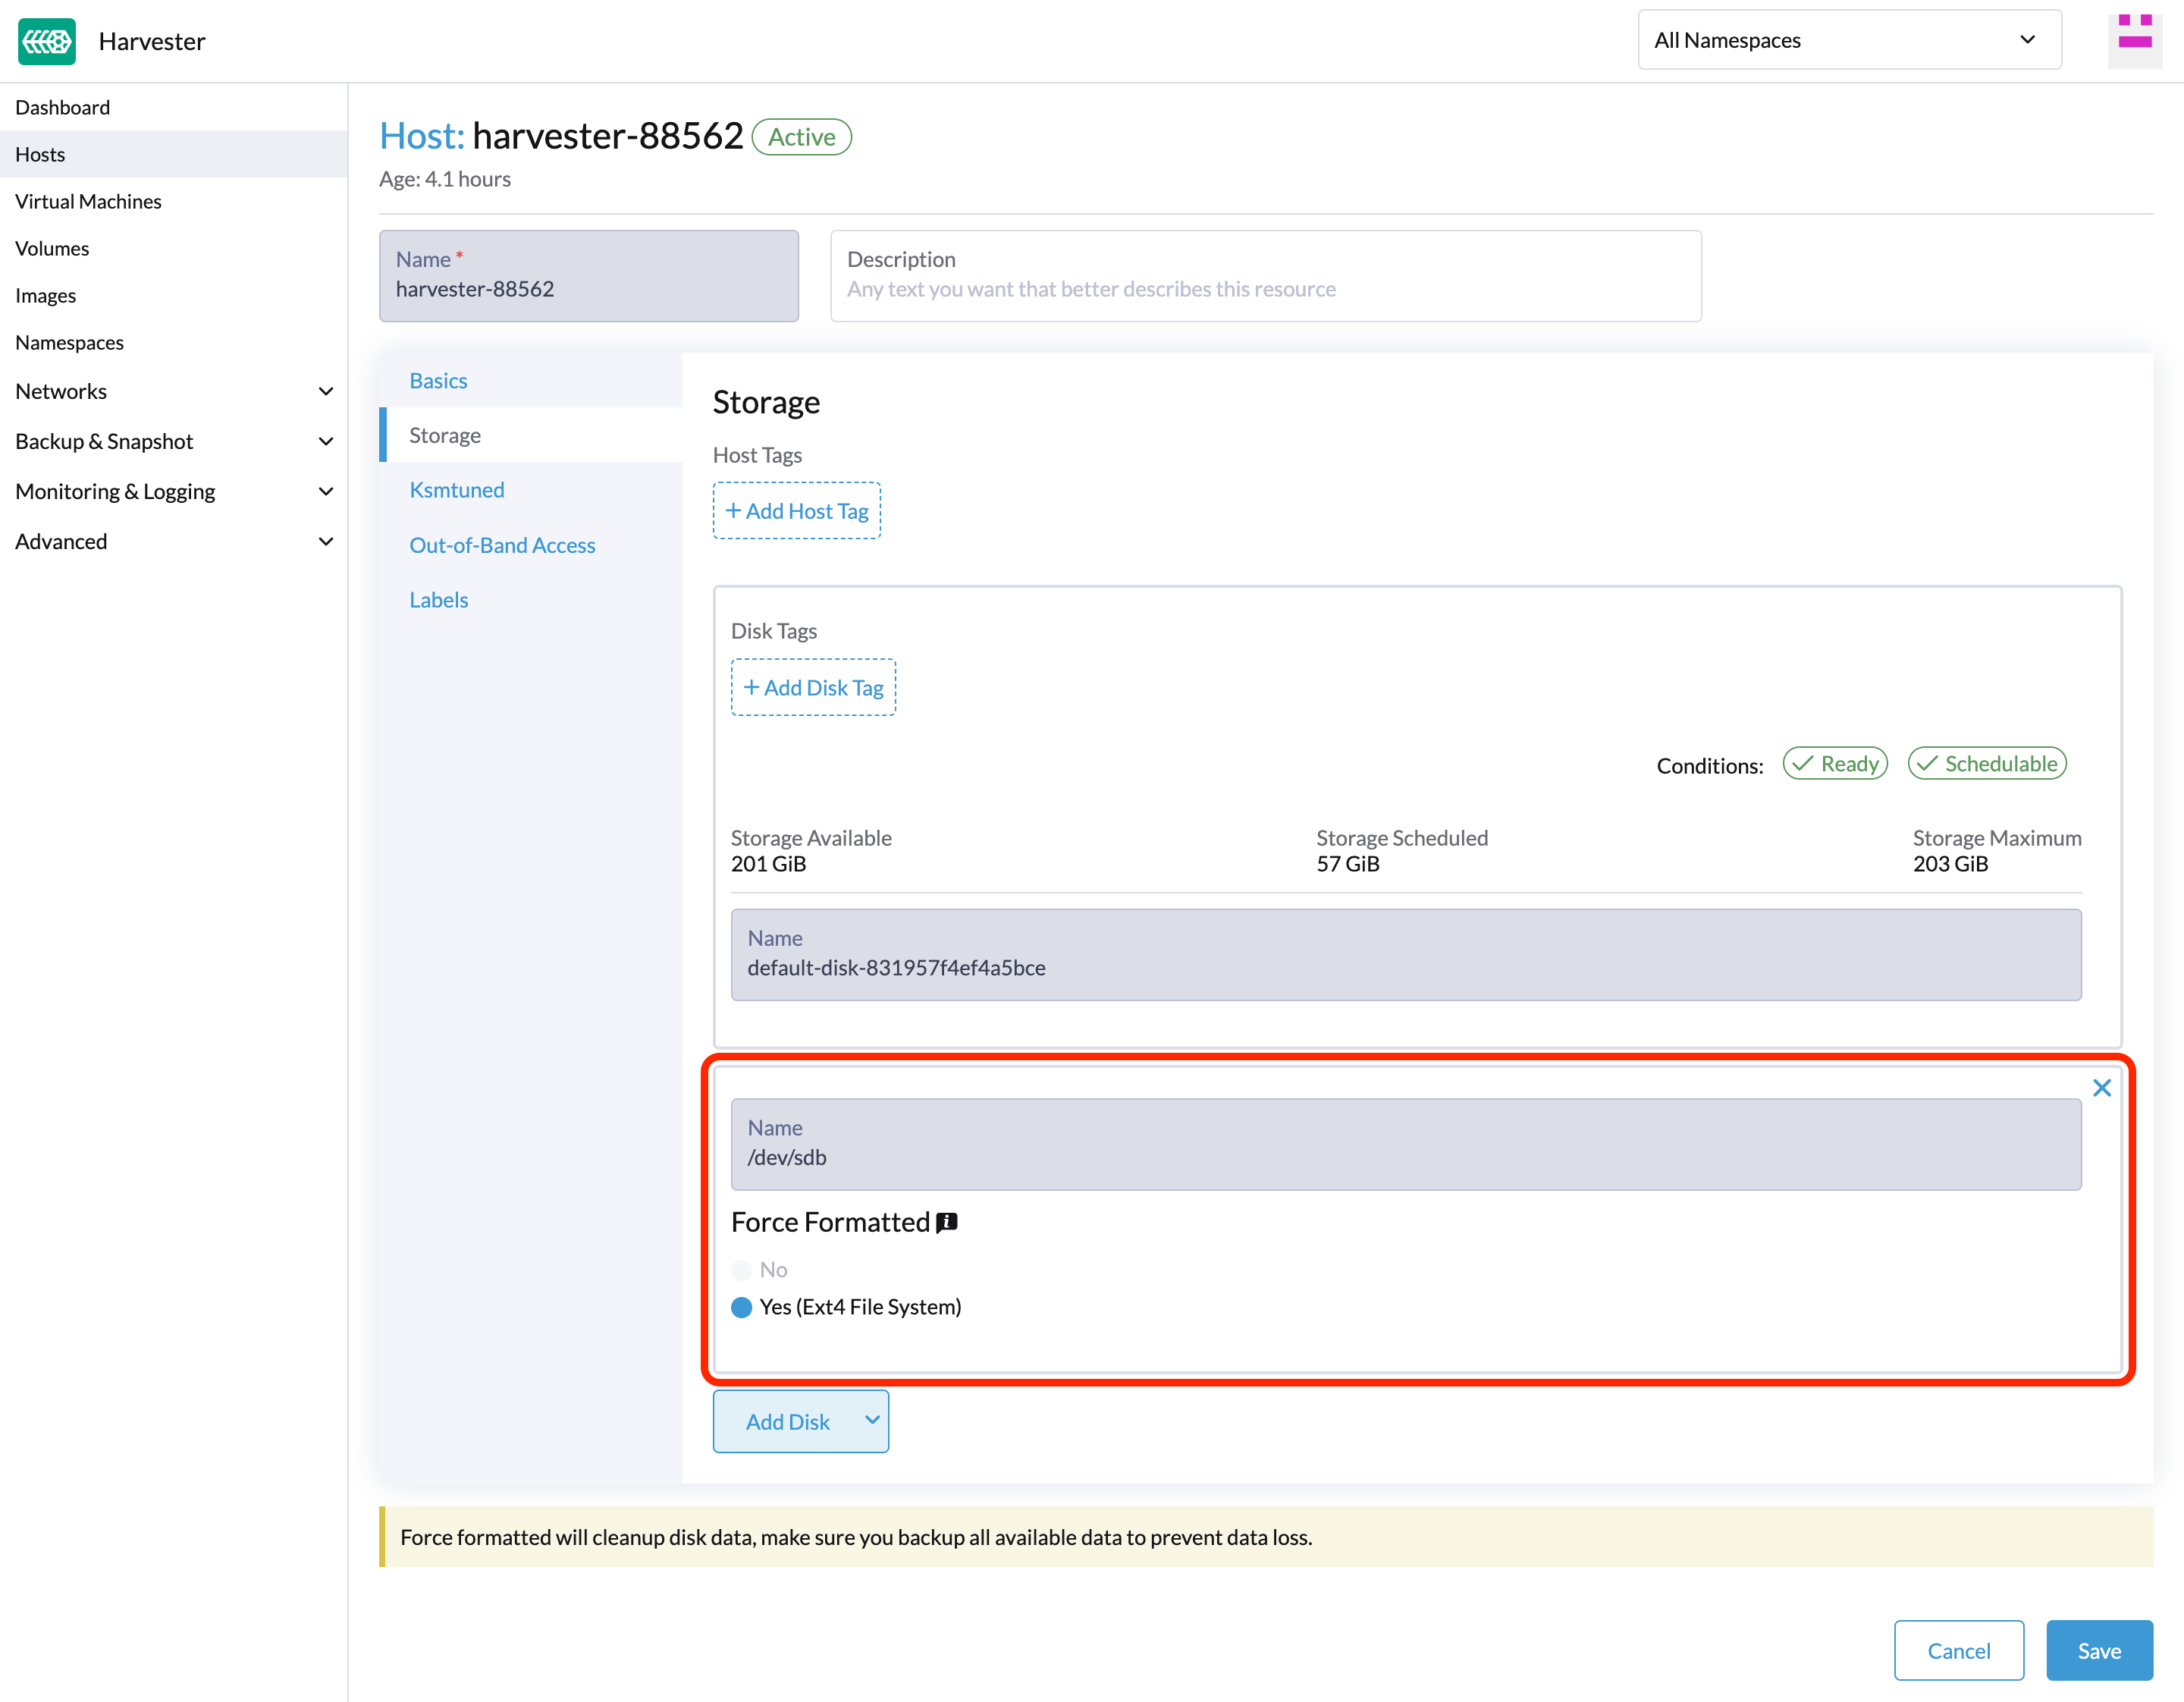The image size is (2184, 1702).
Task: Click the Add Host Tag button
Action: pos(798,510)
